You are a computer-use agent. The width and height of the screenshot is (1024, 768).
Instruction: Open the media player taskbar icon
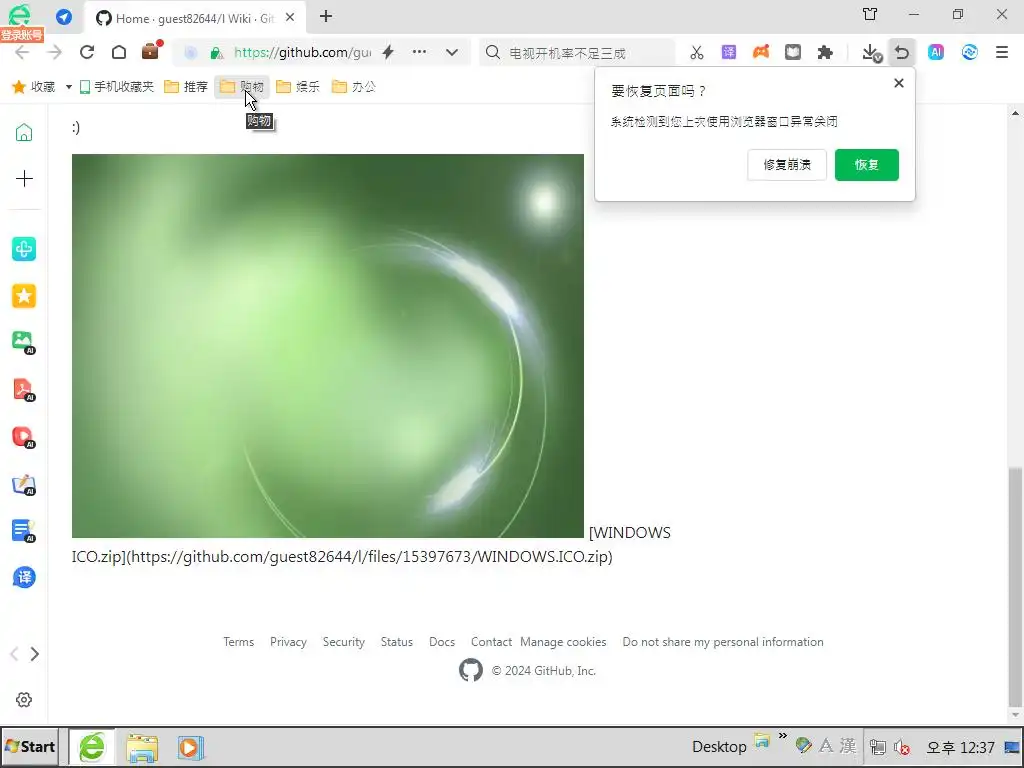tap(191, 748)
